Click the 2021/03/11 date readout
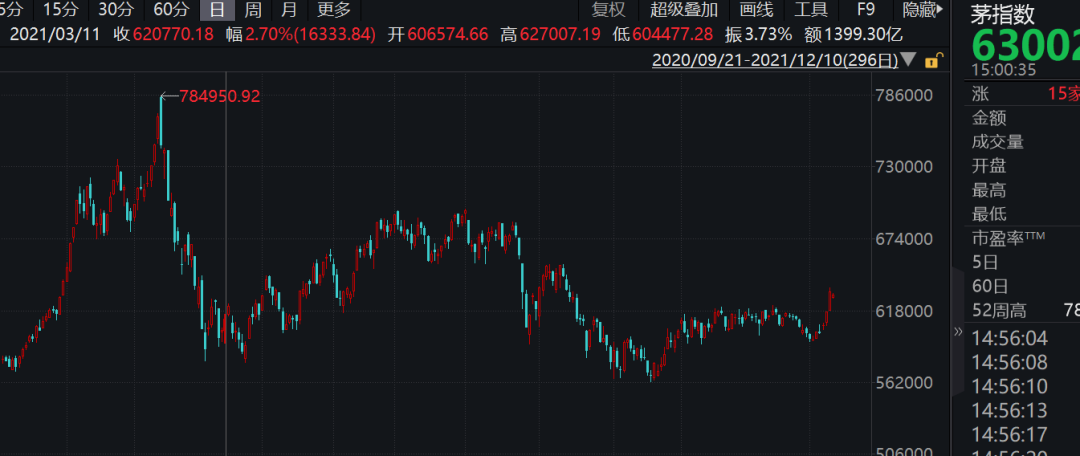The width and height of the screenshot is (1080, 456). click(55, 34)
